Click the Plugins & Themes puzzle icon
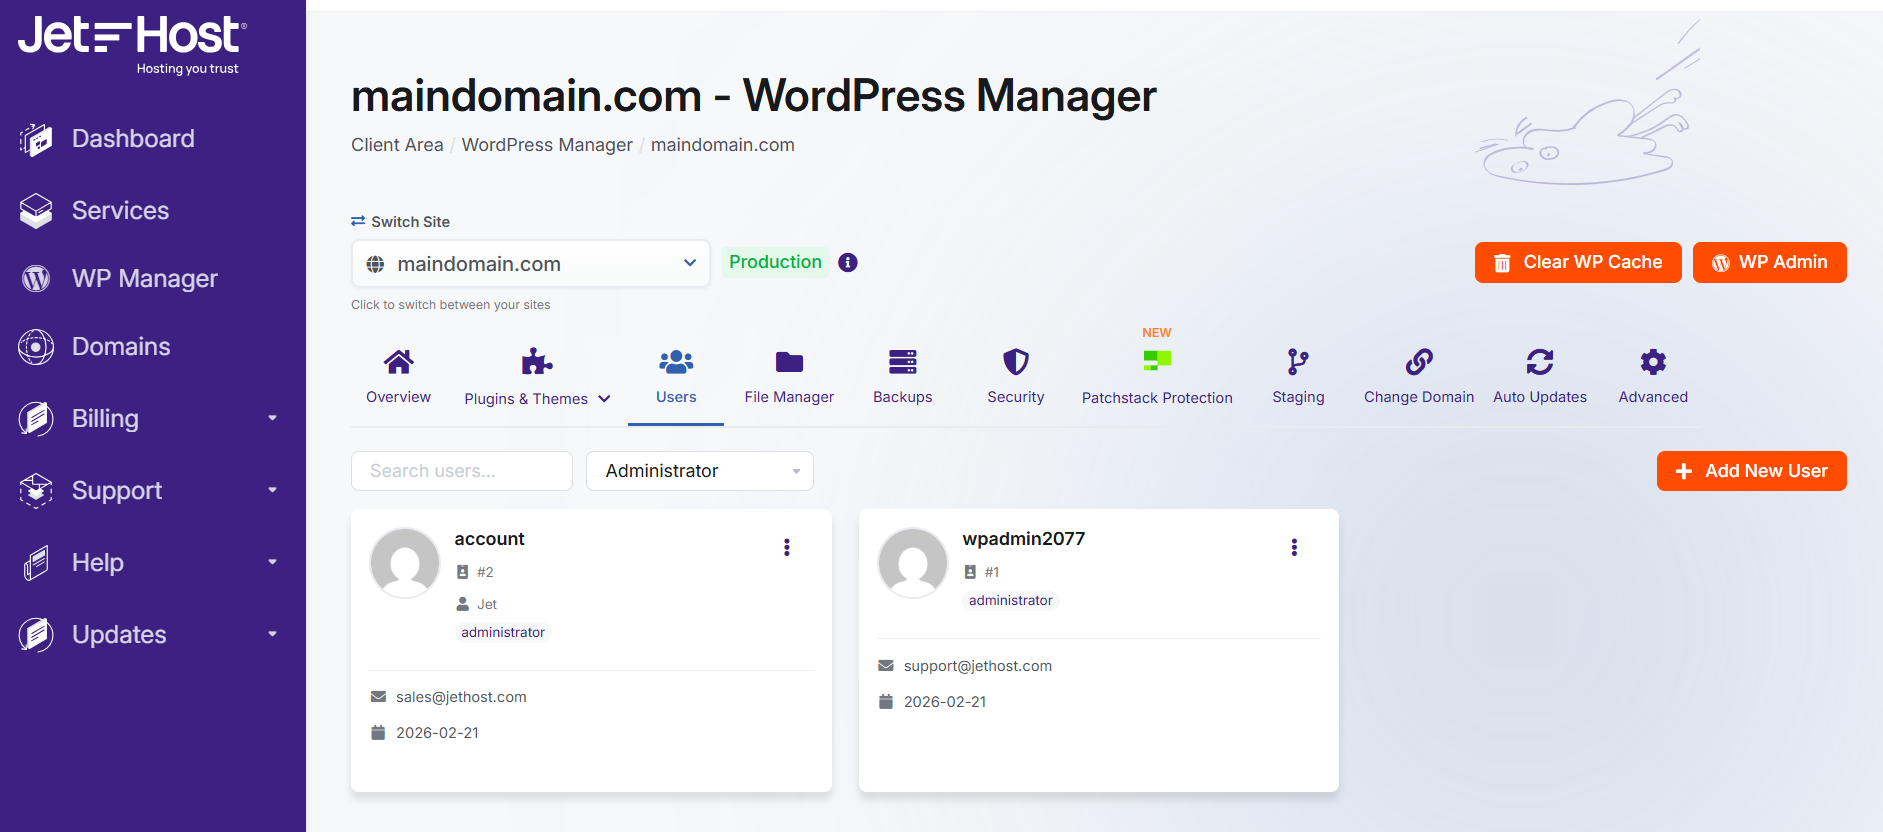This screenshot has width=1883, height=832. (x=537, y=361)
